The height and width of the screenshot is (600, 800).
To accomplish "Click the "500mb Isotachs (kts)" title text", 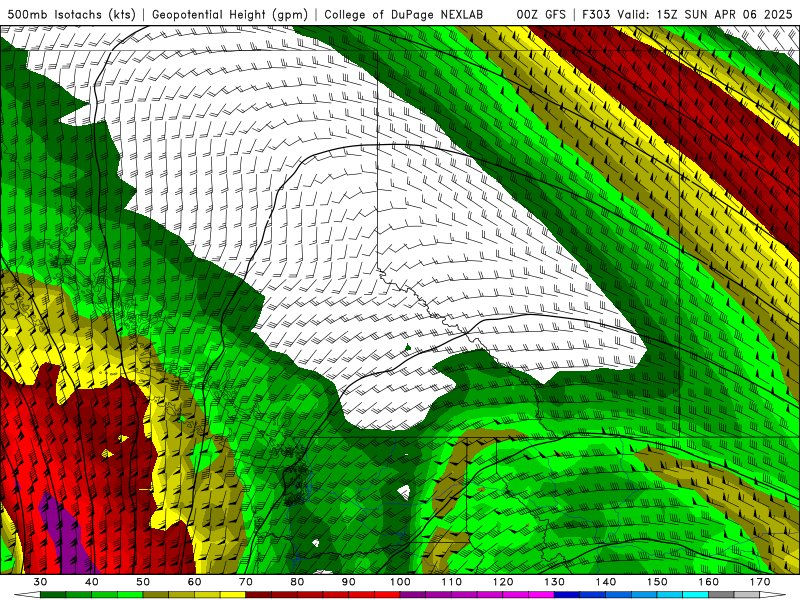I will [x=71, y=14].
